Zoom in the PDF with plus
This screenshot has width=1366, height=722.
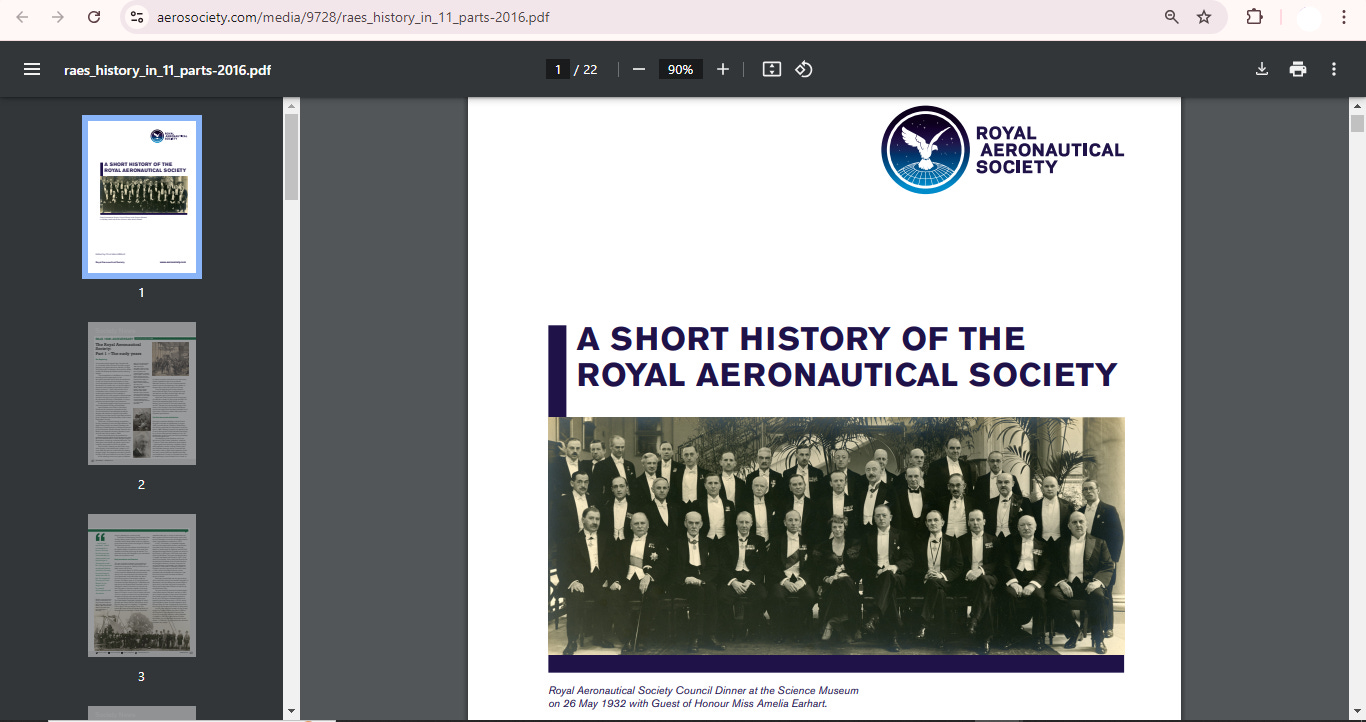[x=723, y=69]
